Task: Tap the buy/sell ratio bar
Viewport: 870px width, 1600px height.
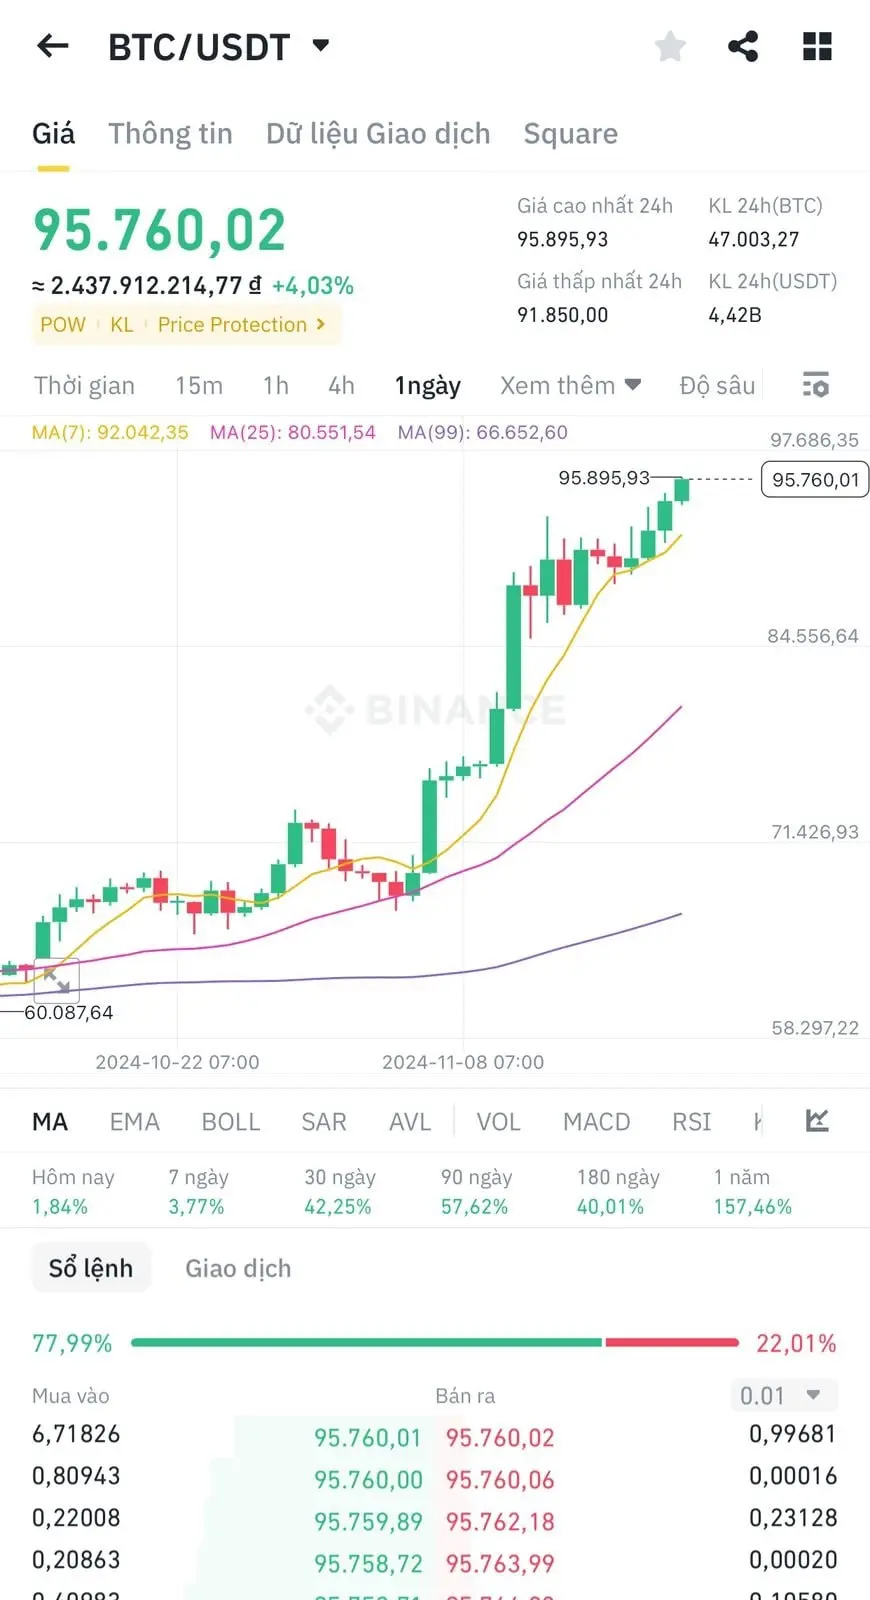Action: [x=434, y=1342]
